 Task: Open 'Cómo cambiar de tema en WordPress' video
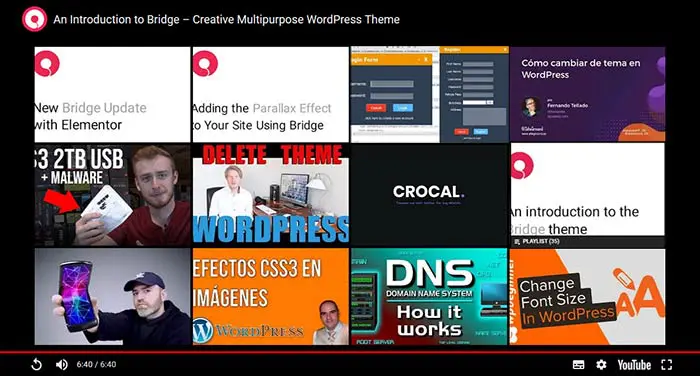[588, 94]
